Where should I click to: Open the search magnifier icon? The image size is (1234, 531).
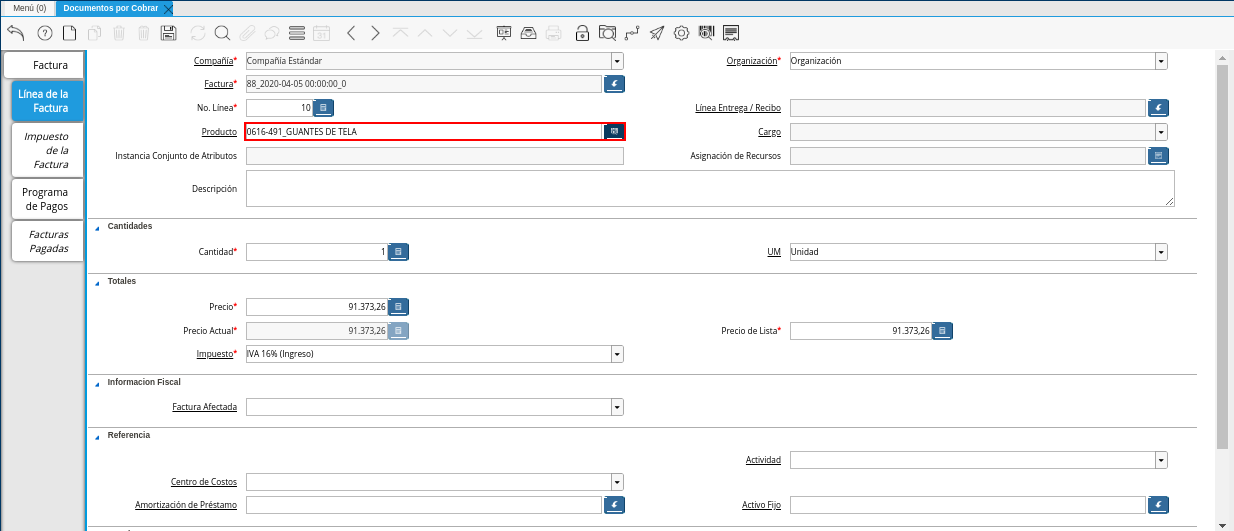coord(222,33)
